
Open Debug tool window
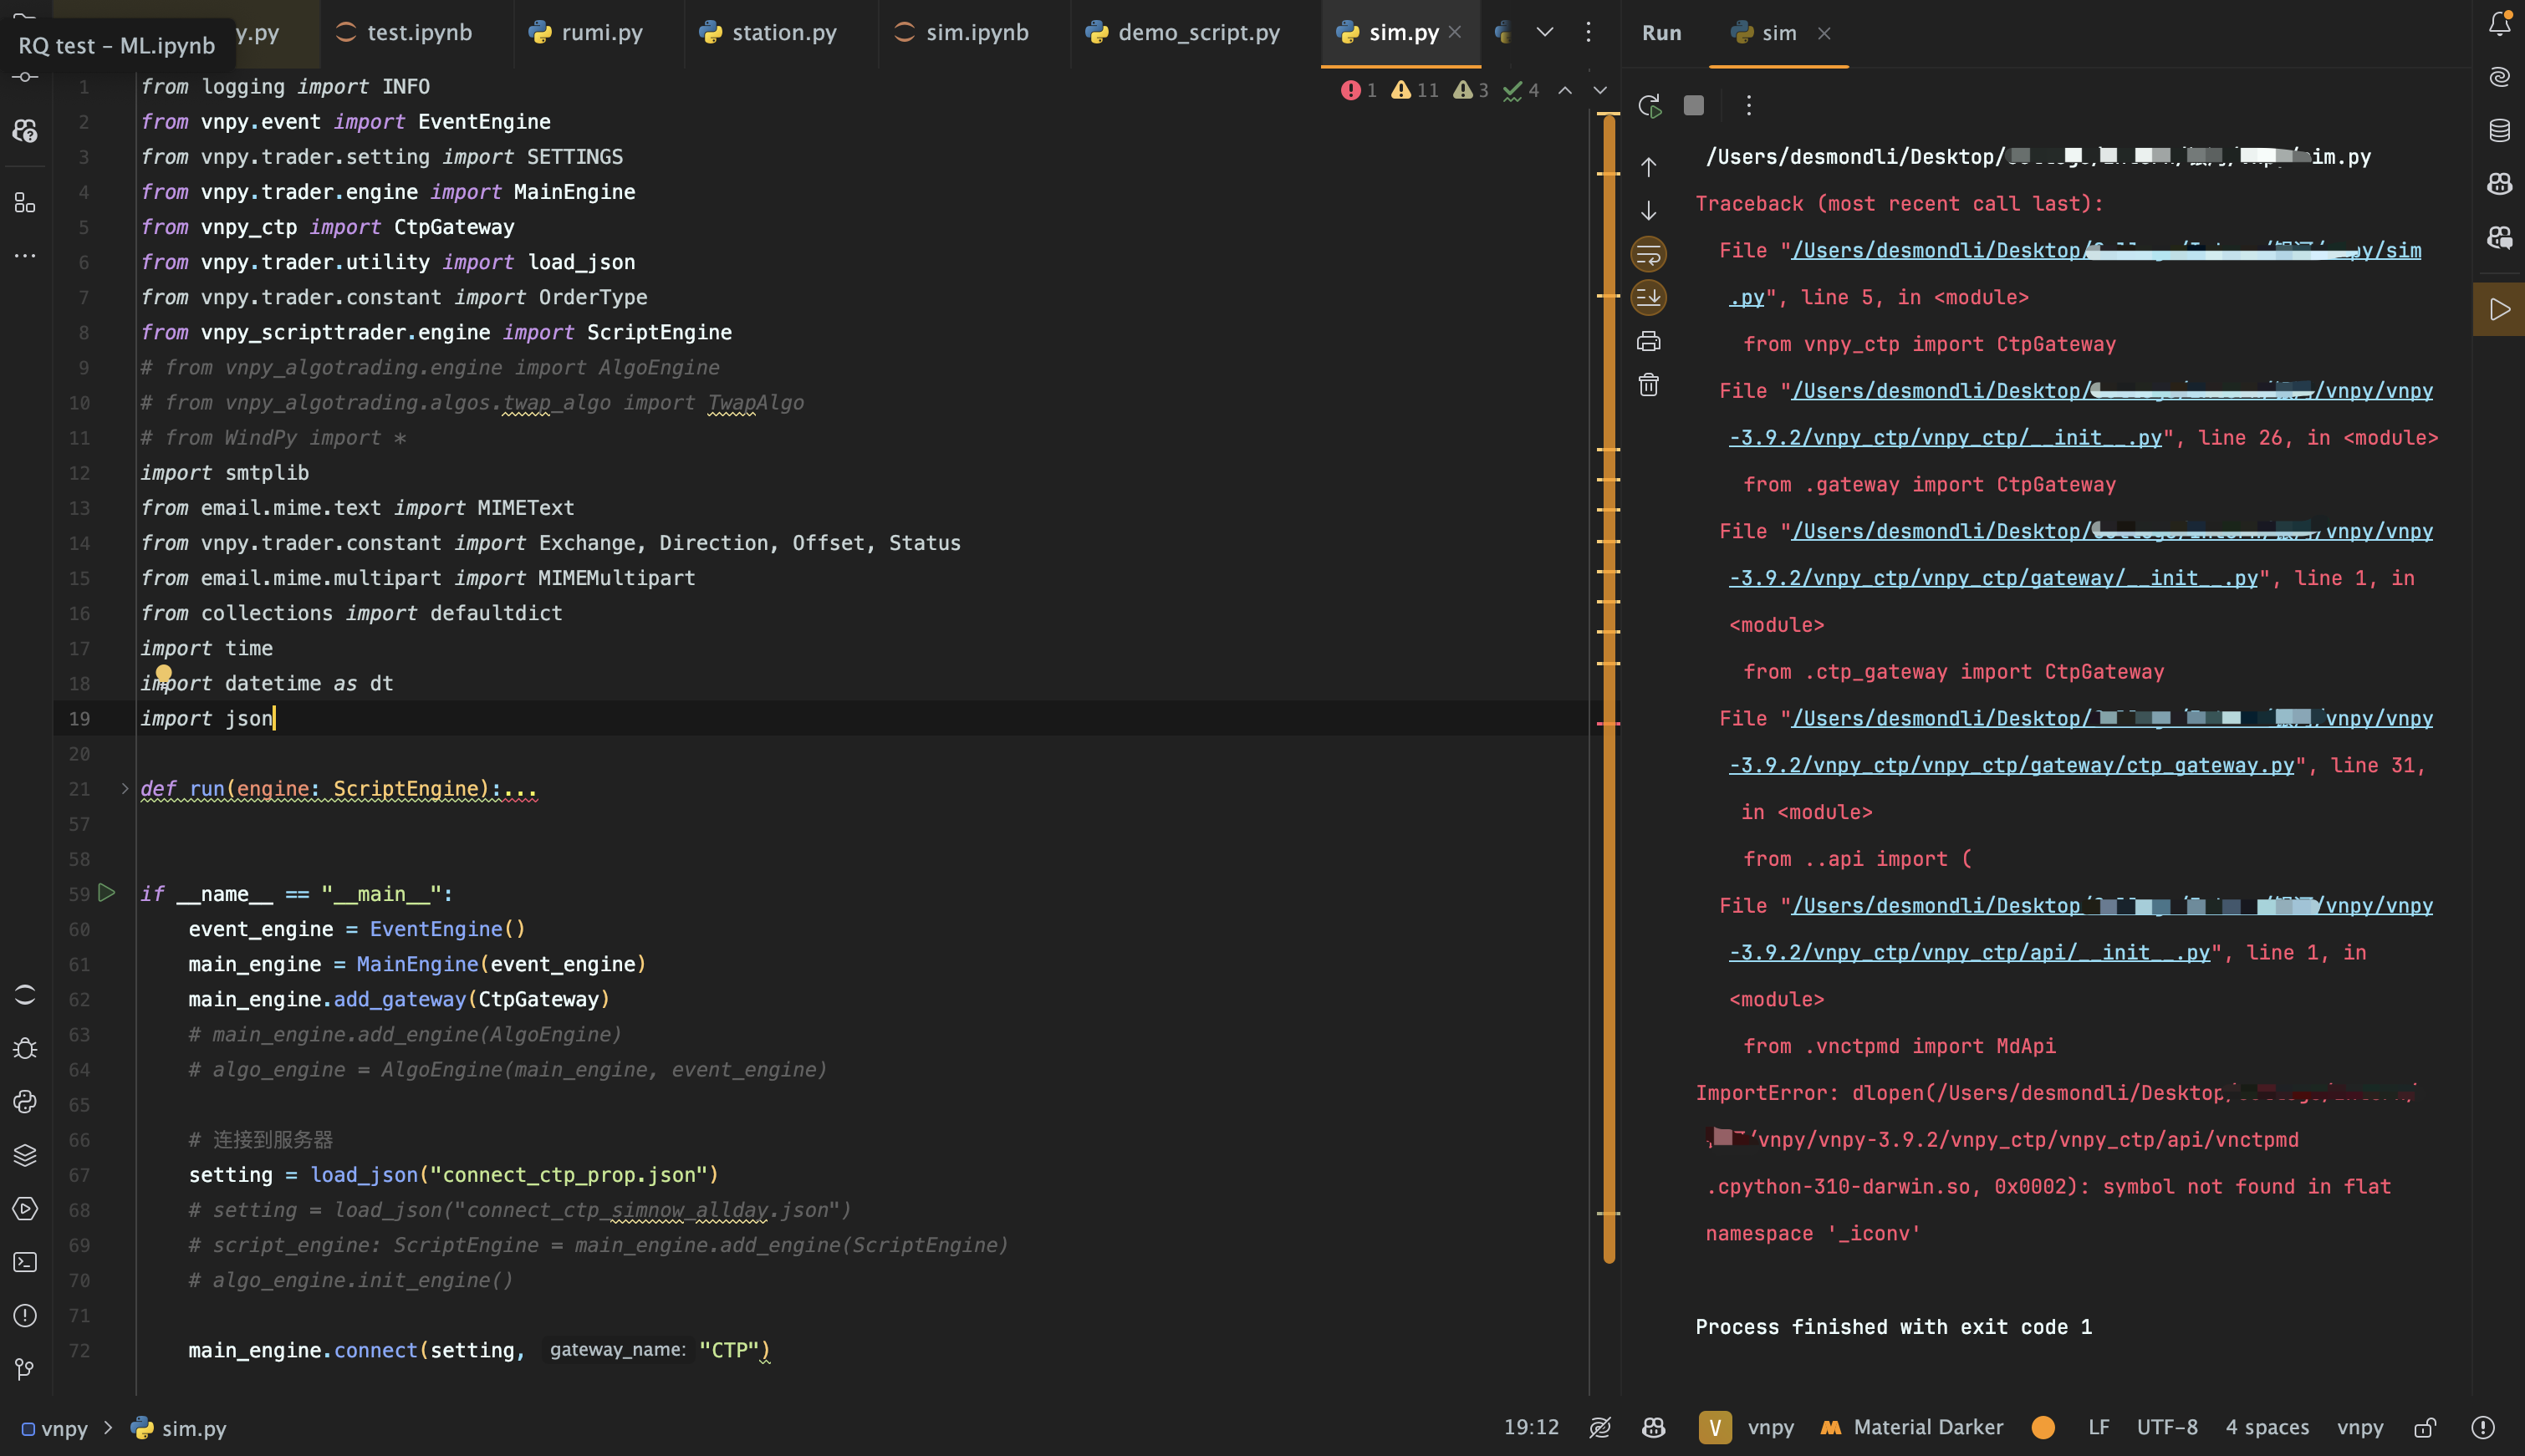25,1048
